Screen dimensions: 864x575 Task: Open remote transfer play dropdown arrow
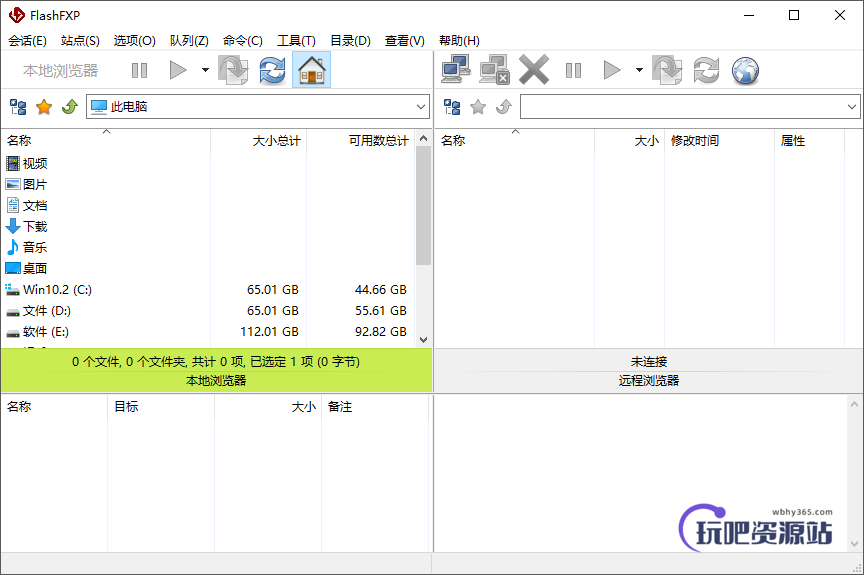639,70
